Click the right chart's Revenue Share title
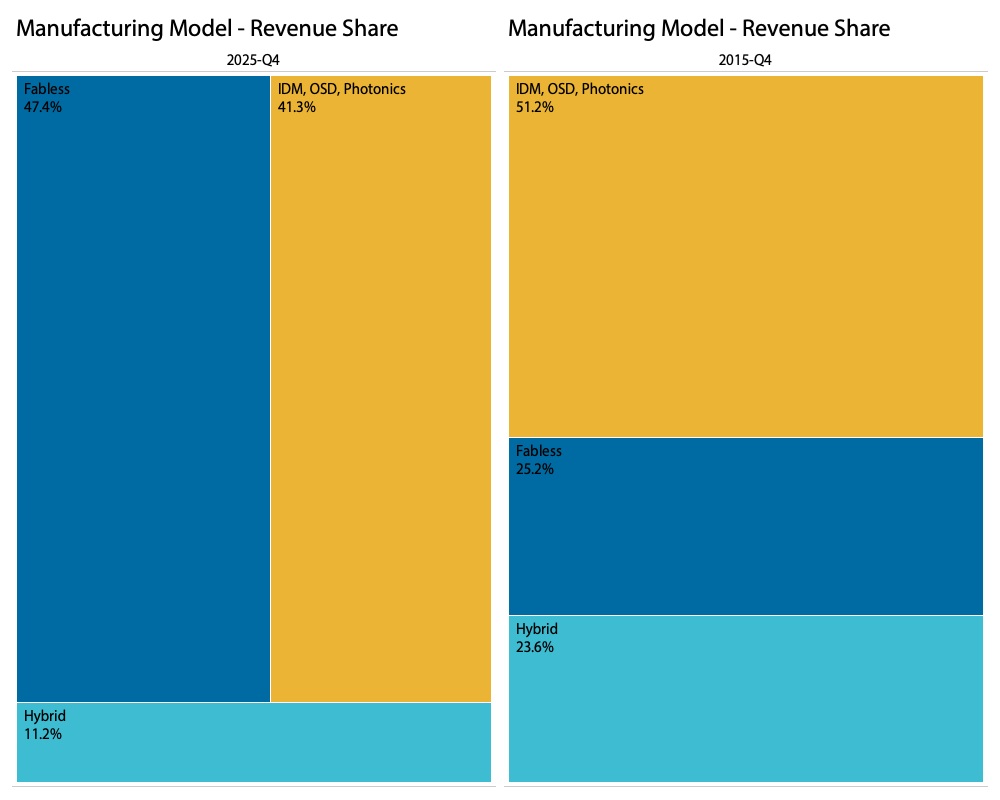The image size is (1000, 800). pos(699,28)
